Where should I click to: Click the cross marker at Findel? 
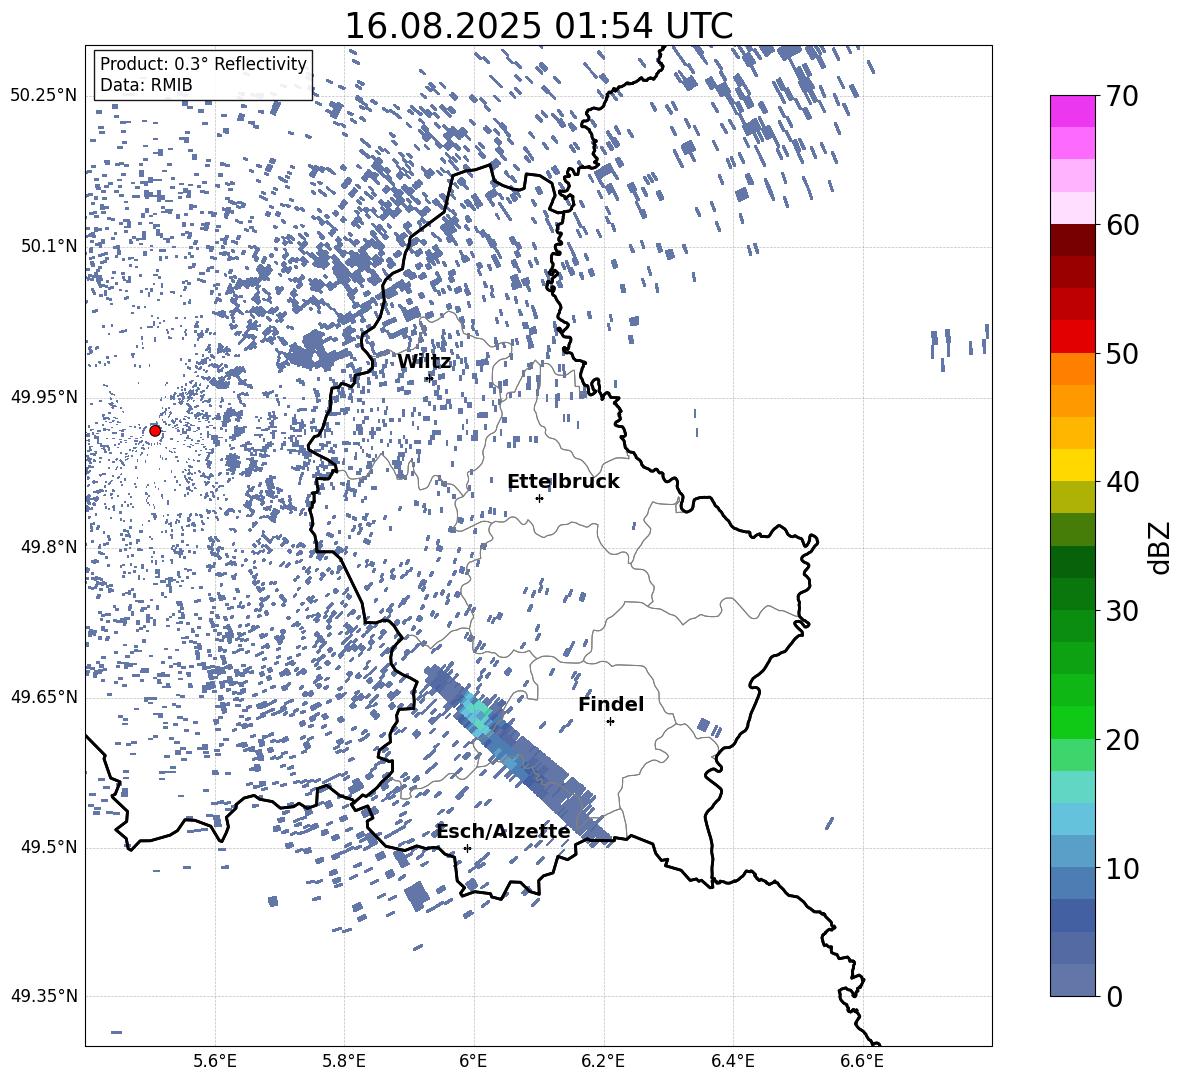coord(610,722)
